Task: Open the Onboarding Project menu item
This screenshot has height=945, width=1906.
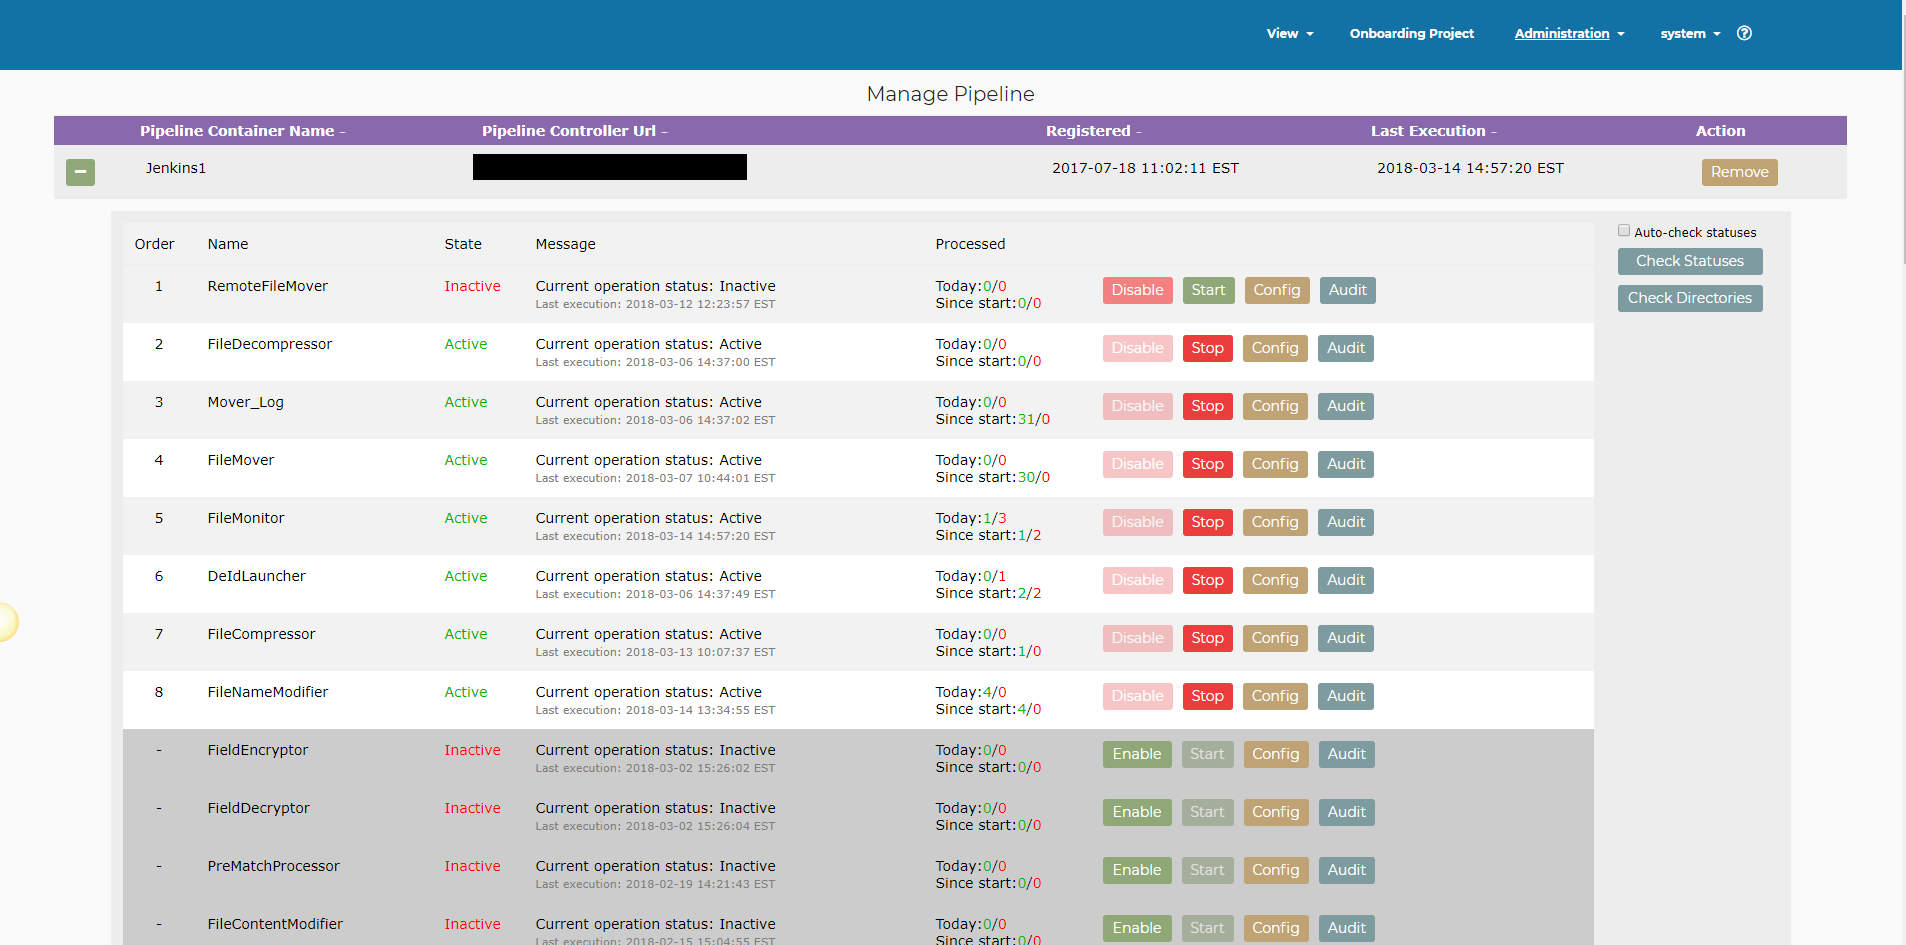Action: point(1411,33)
